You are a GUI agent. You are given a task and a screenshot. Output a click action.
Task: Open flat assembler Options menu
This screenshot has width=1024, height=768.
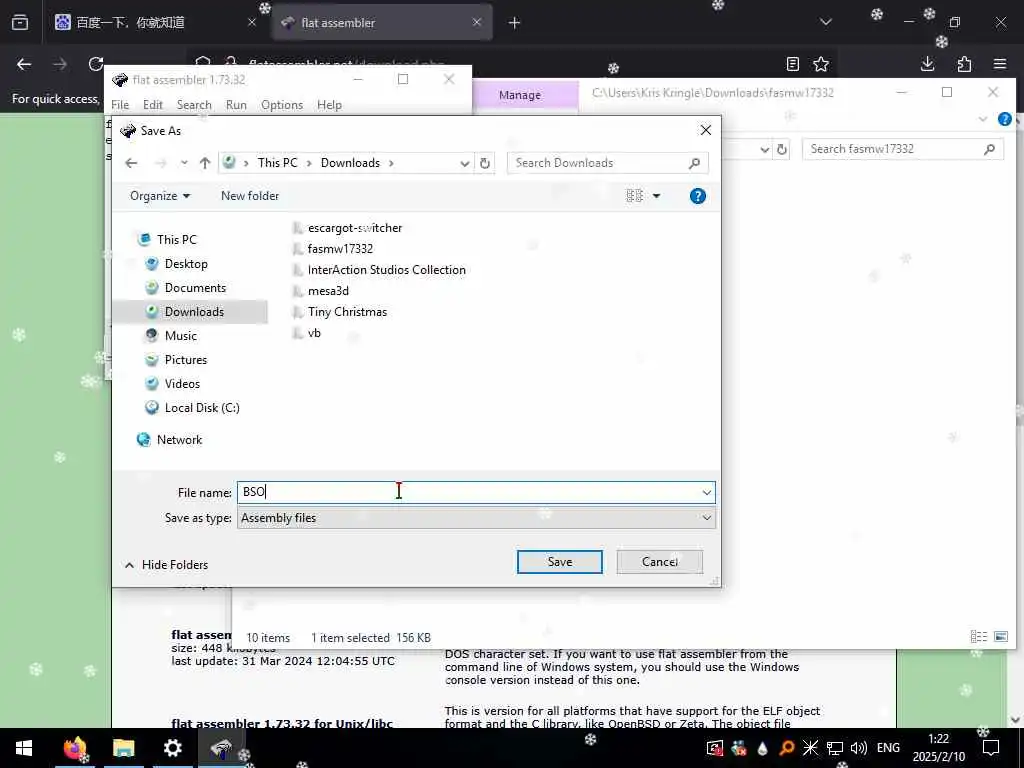pos(282,105)
